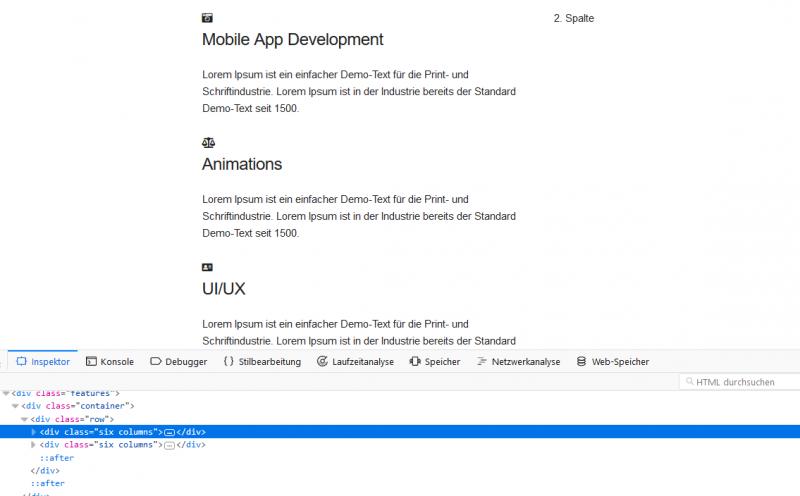800x496 pixels.
Task: Click the camera icon above Mobile App Development
Action: coord(207,18)
